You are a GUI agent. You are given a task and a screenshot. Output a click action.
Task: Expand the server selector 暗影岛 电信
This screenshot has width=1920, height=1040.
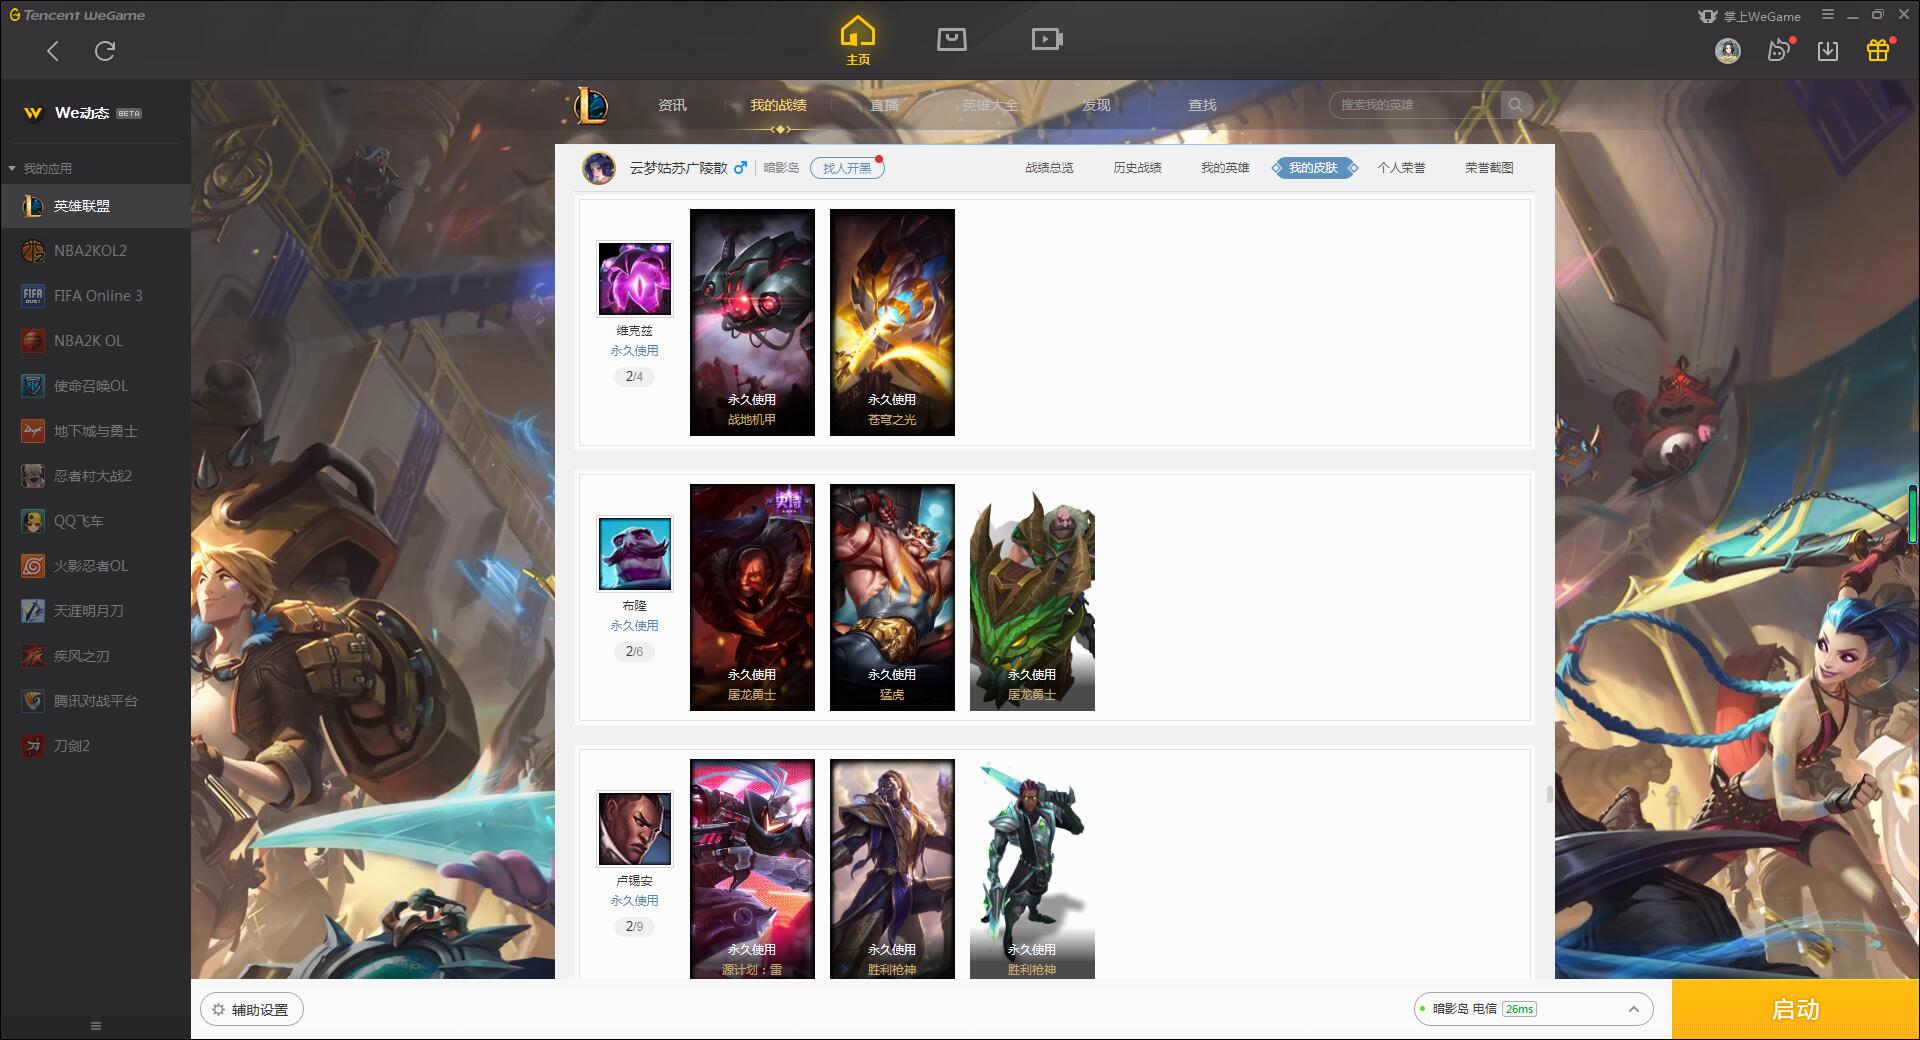(1533, 1009)
